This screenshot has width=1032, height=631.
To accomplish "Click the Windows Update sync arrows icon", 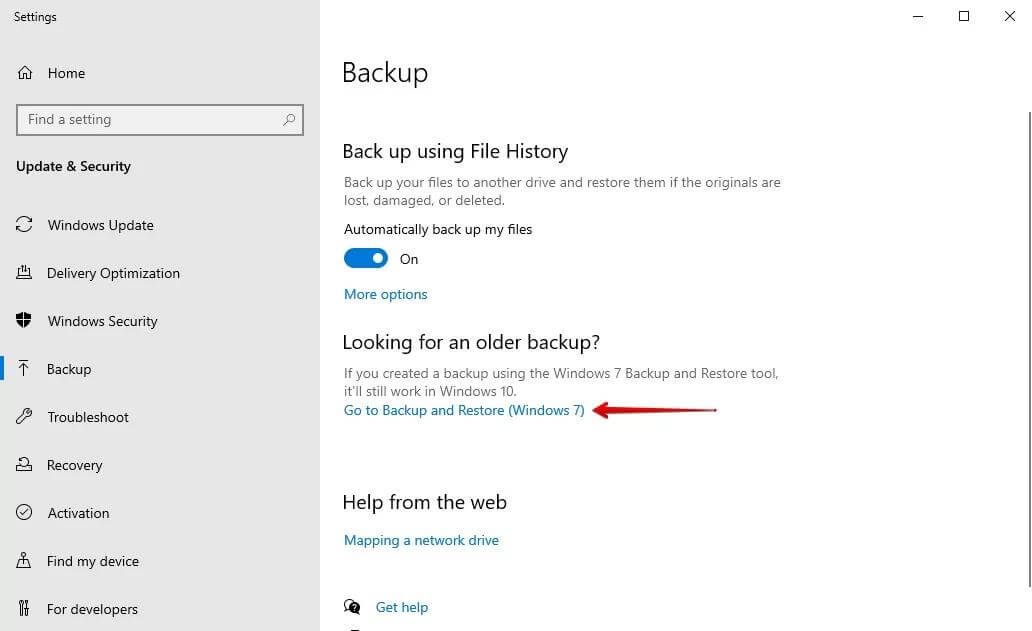I will (x=24, y=224).
